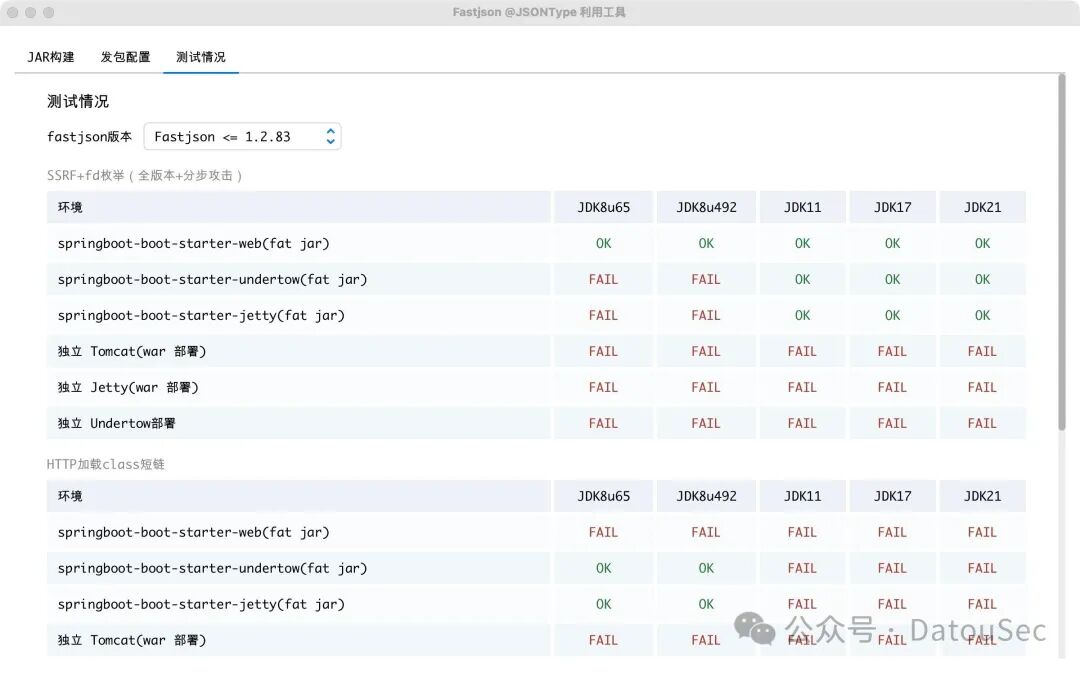Click OK for starter-jetty JDK17 in SSRF table

click(892, 315)
